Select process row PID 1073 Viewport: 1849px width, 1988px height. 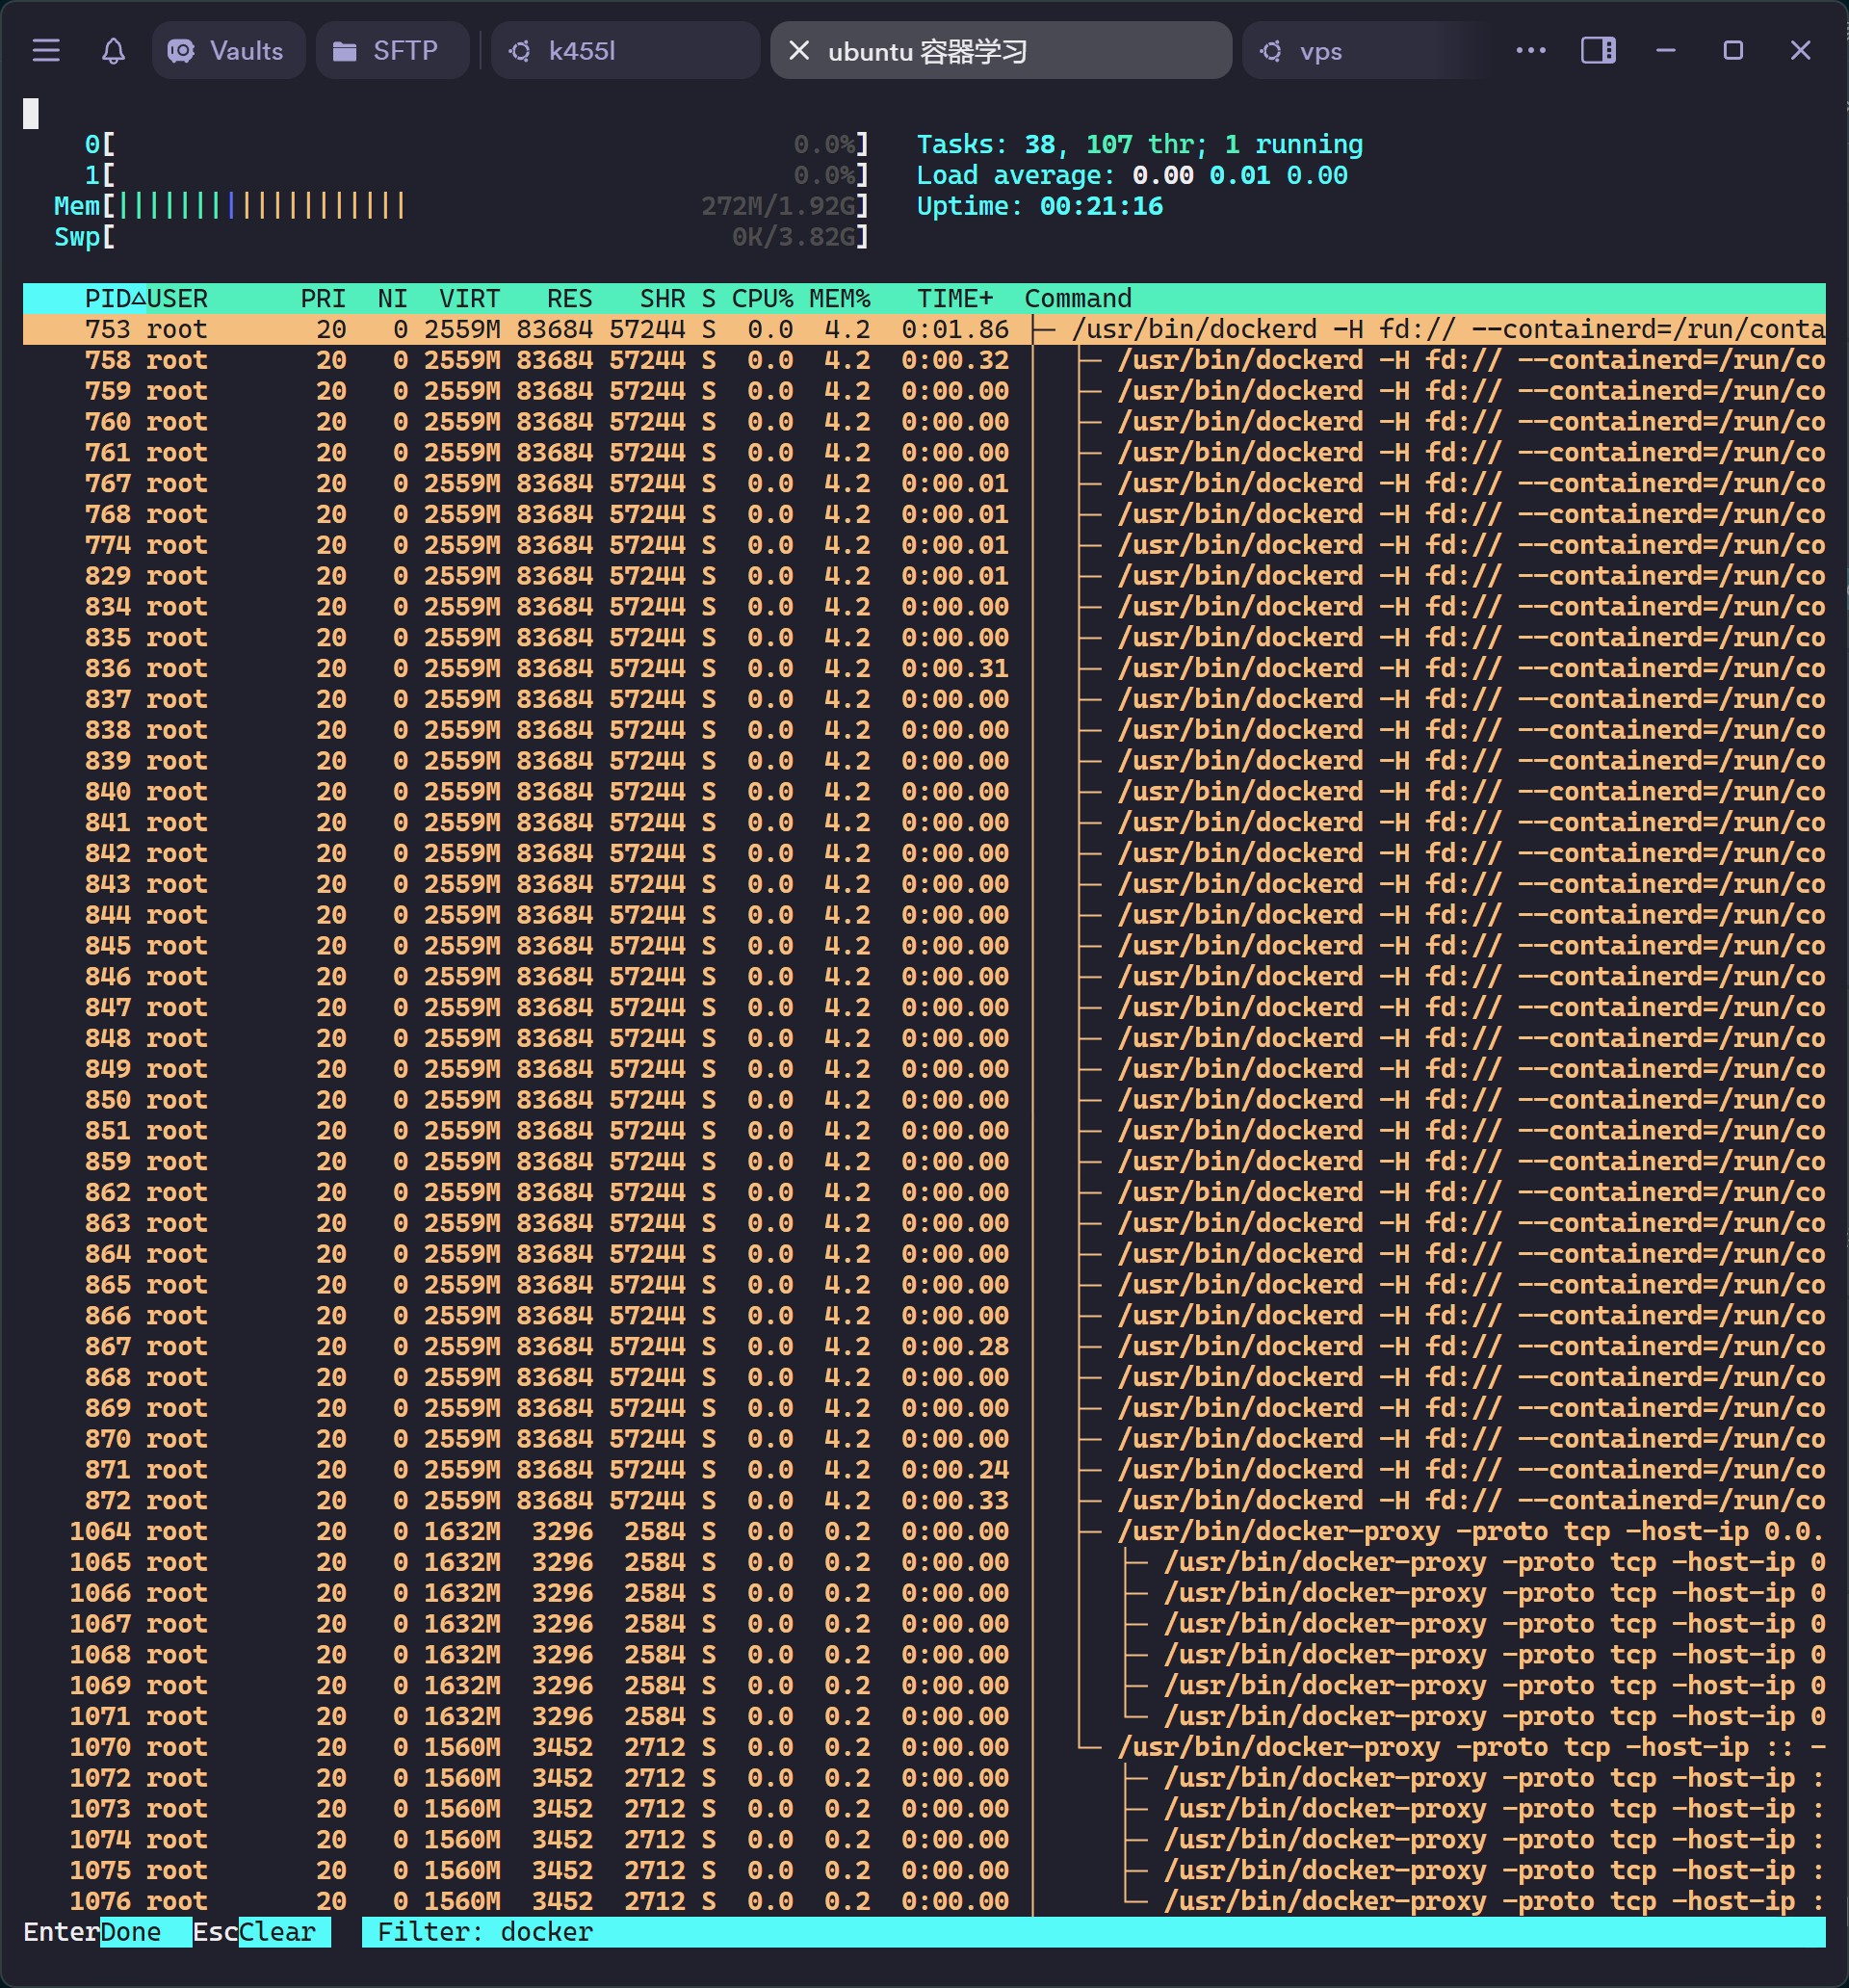point(924,1809)
